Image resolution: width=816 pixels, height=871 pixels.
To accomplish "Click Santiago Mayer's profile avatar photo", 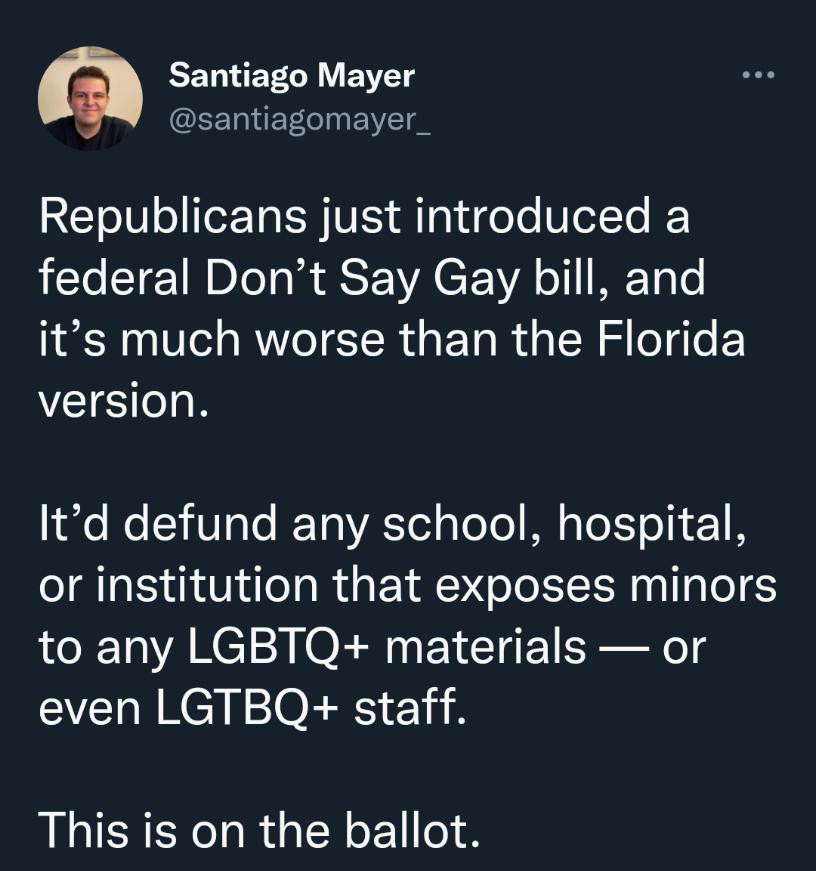I will pos(90,98).
